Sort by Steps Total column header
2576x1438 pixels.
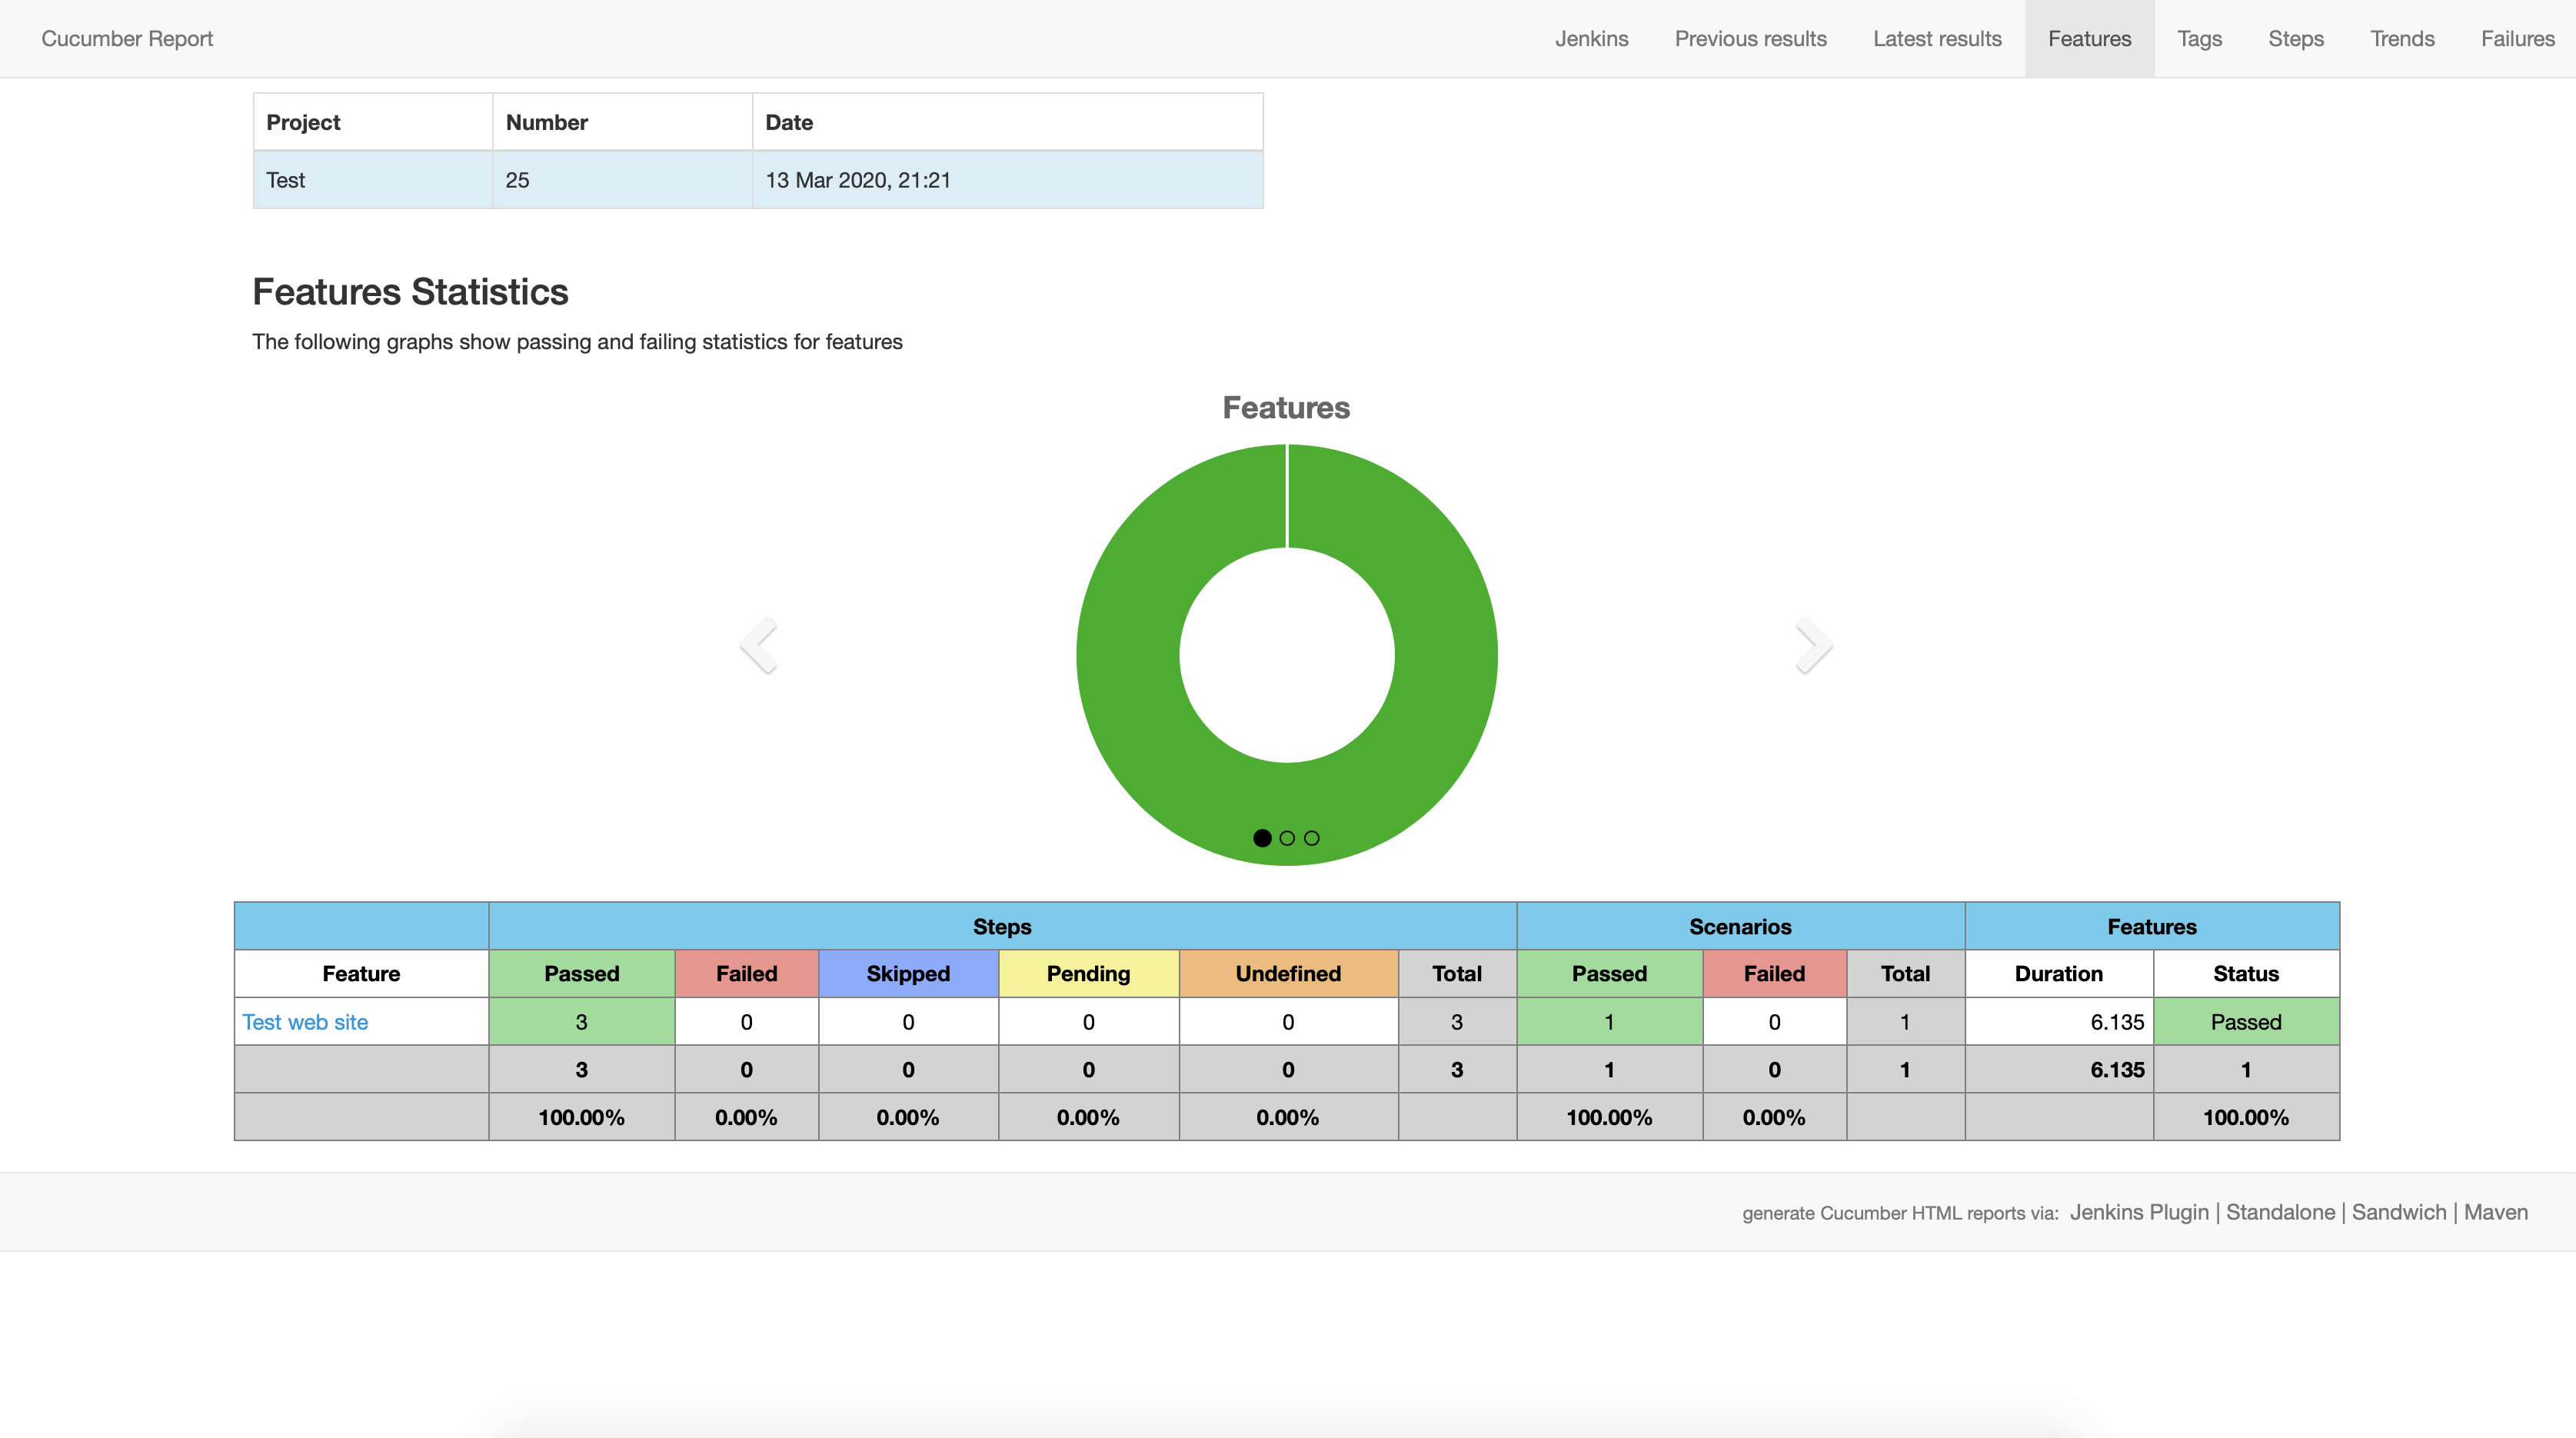pos(1457,974)
